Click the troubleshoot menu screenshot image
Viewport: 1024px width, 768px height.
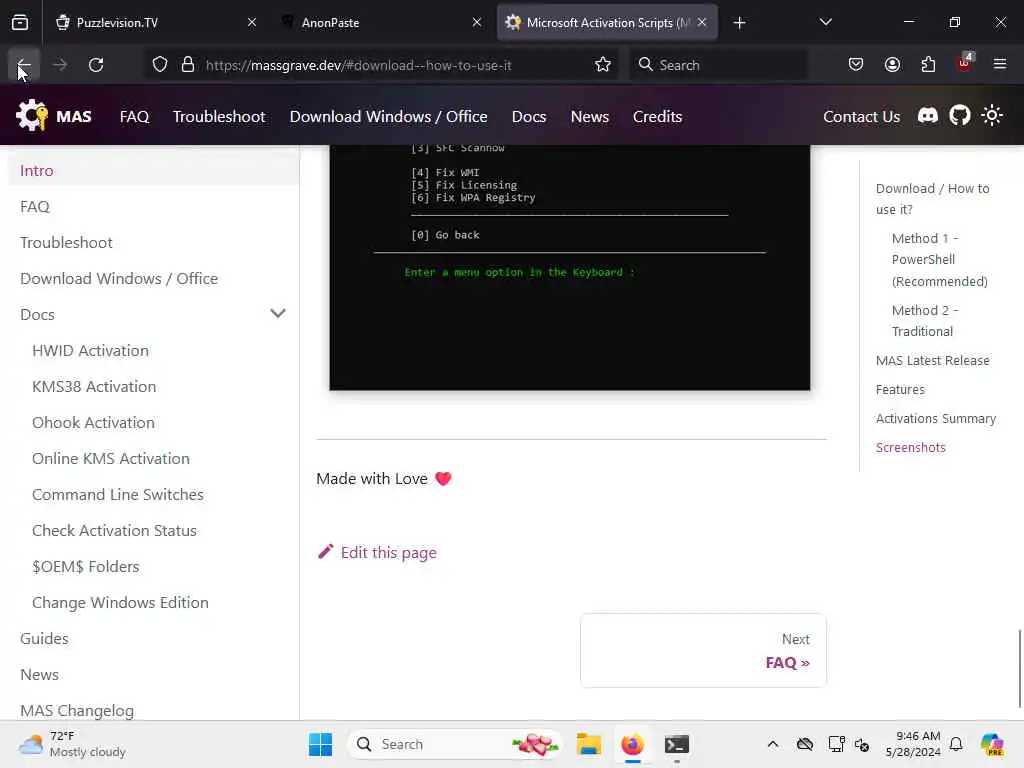click(x=569, y=268)
